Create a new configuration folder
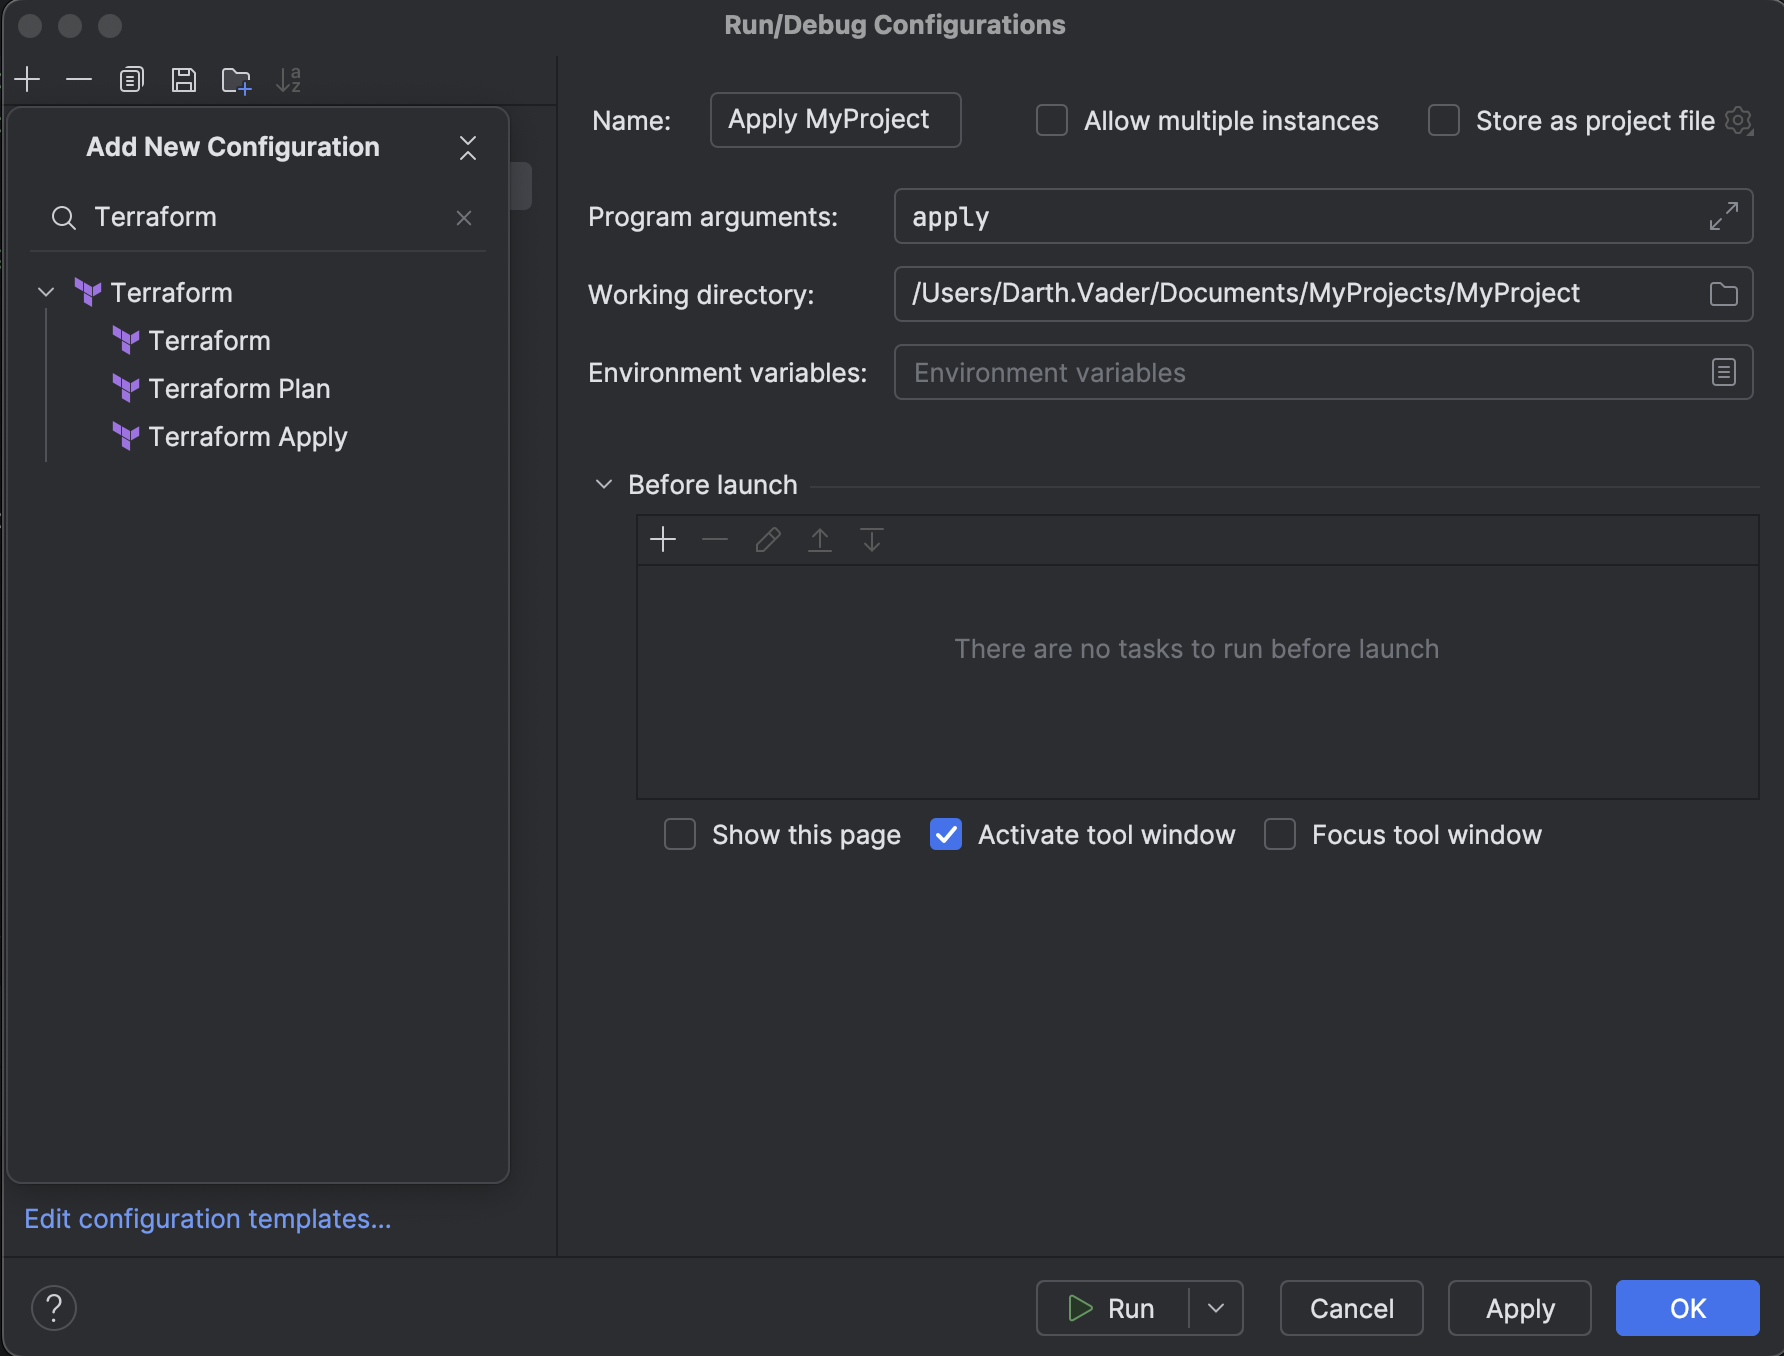Image resolution: width=1784 pixels, height=1356 pixels. 236,79
